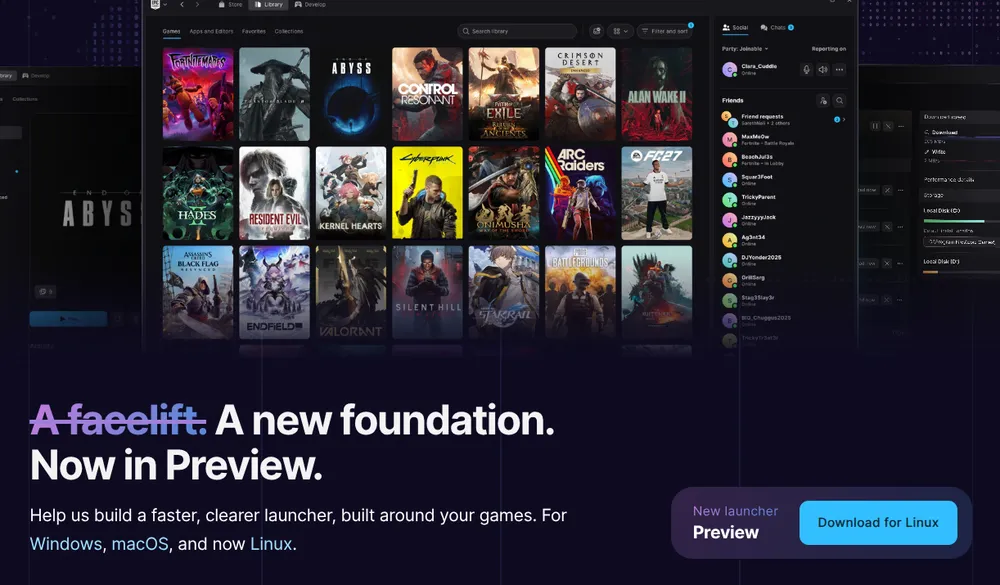Follow the Windows link
The width and height of the screenshot is (1000, 585).
66,544
